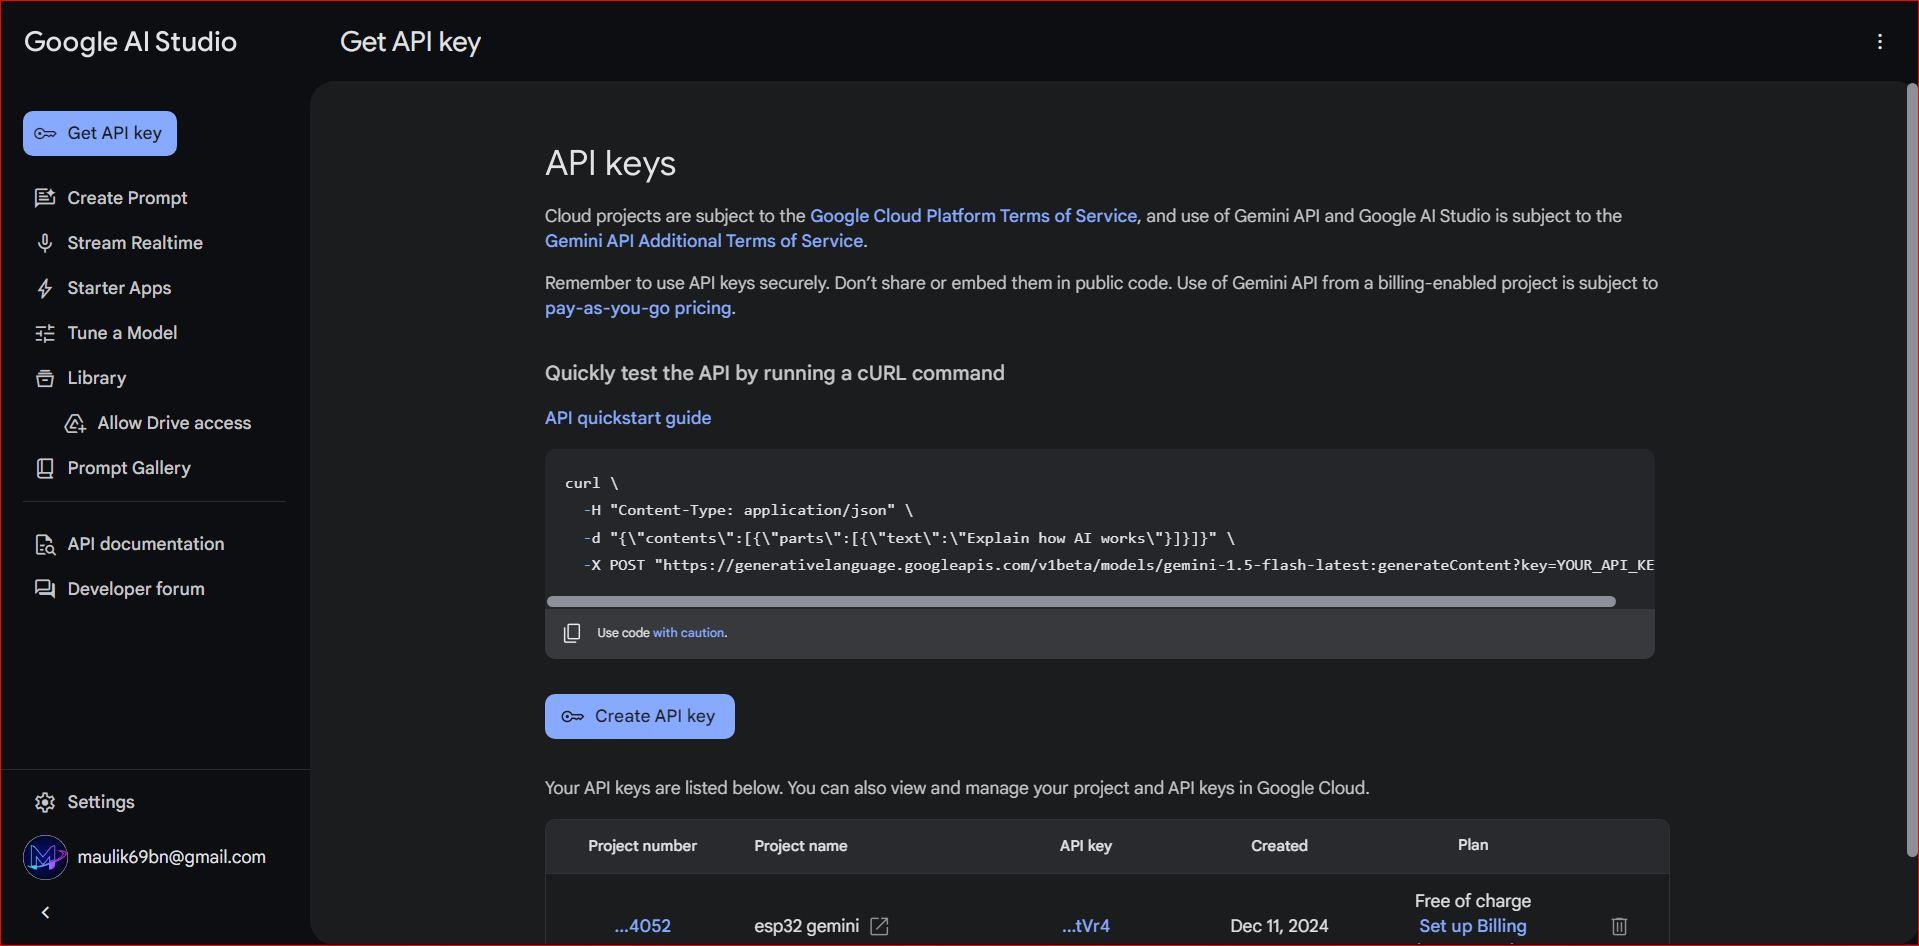Click the Create API key button
Viewport: 1919px width, 946px height.
point(640,716)
